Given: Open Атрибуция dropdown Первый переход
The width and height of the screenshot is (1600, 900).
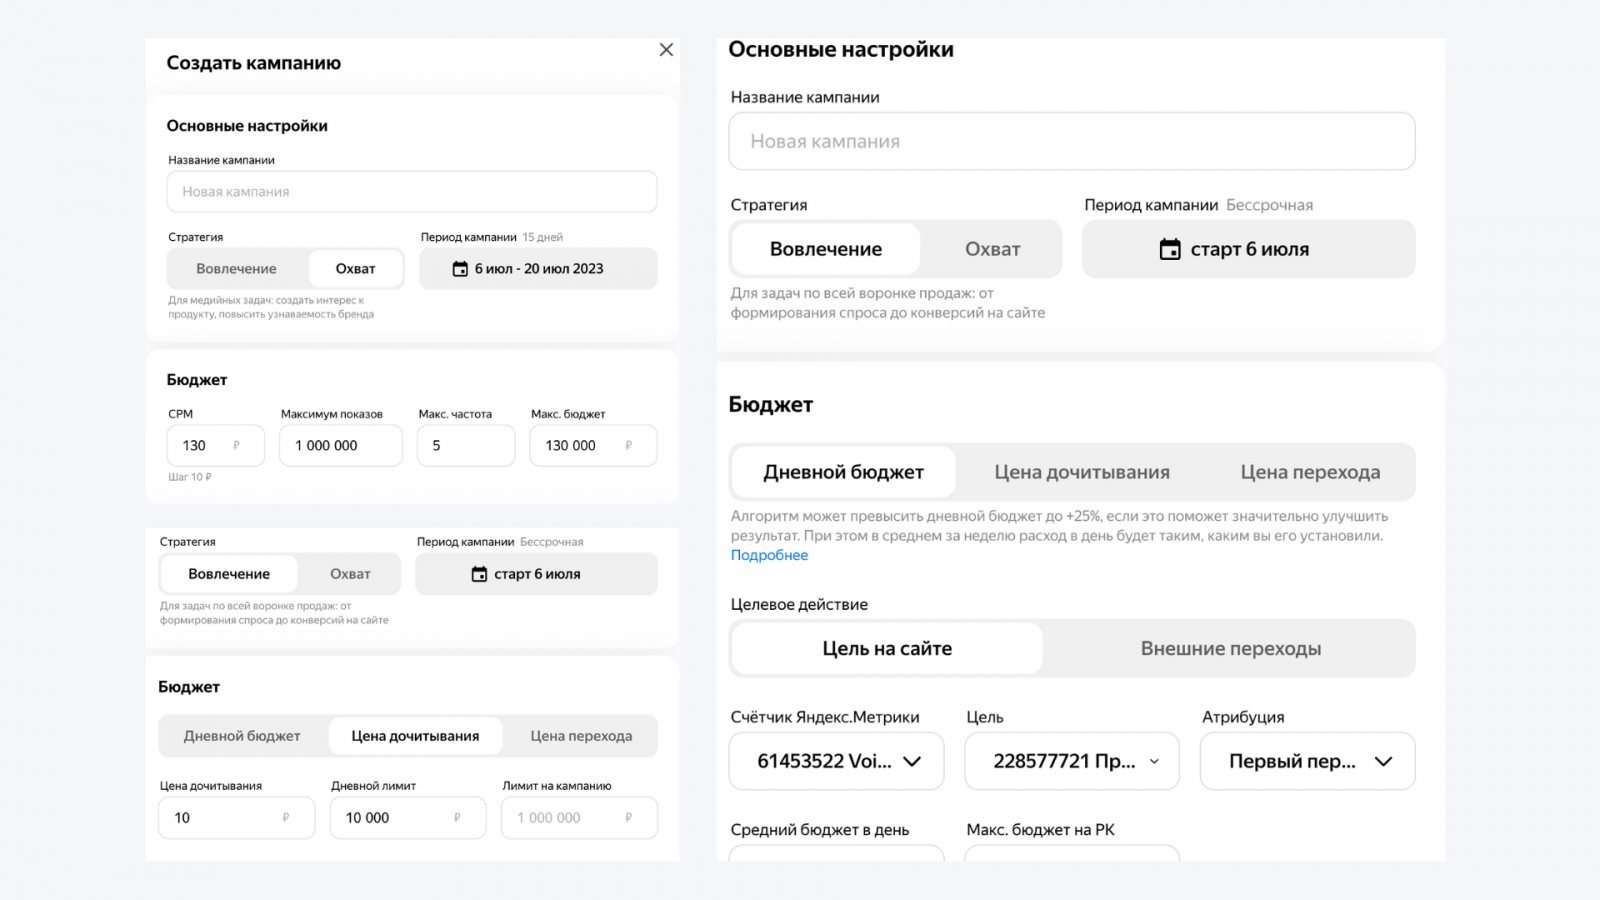Looking at the screenshot, I should point(1307,761).
